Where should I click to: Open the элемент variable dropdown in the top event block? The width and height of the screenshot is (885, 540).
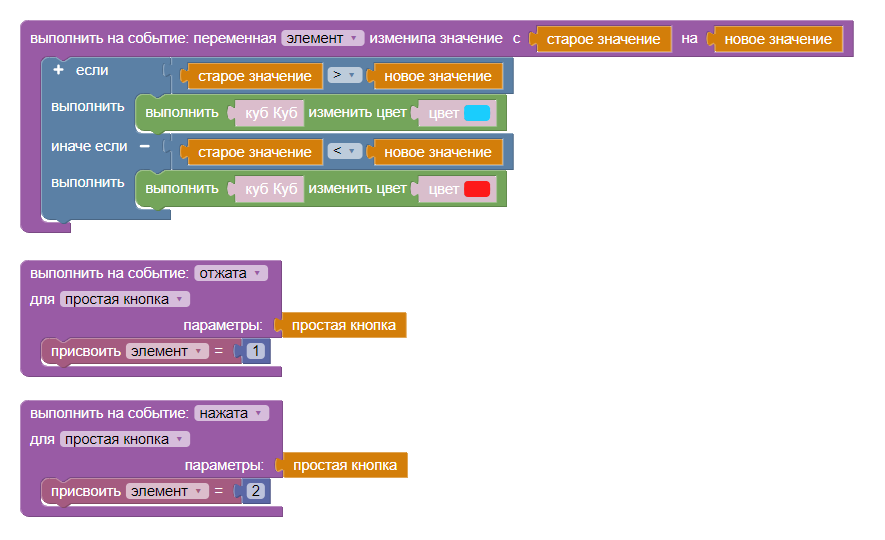click(x=325, y=38)
